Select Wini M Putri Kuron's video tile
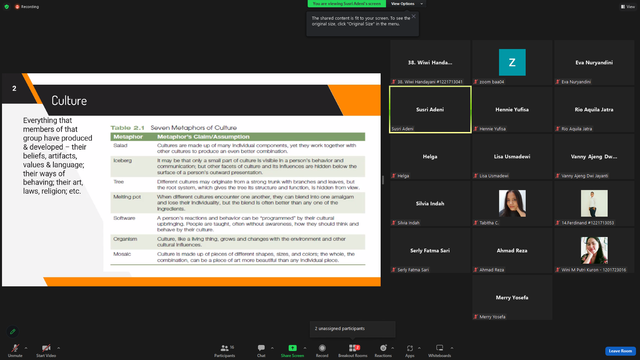The width and height of the screenshot is (640, 360). [x=594, y=250]
